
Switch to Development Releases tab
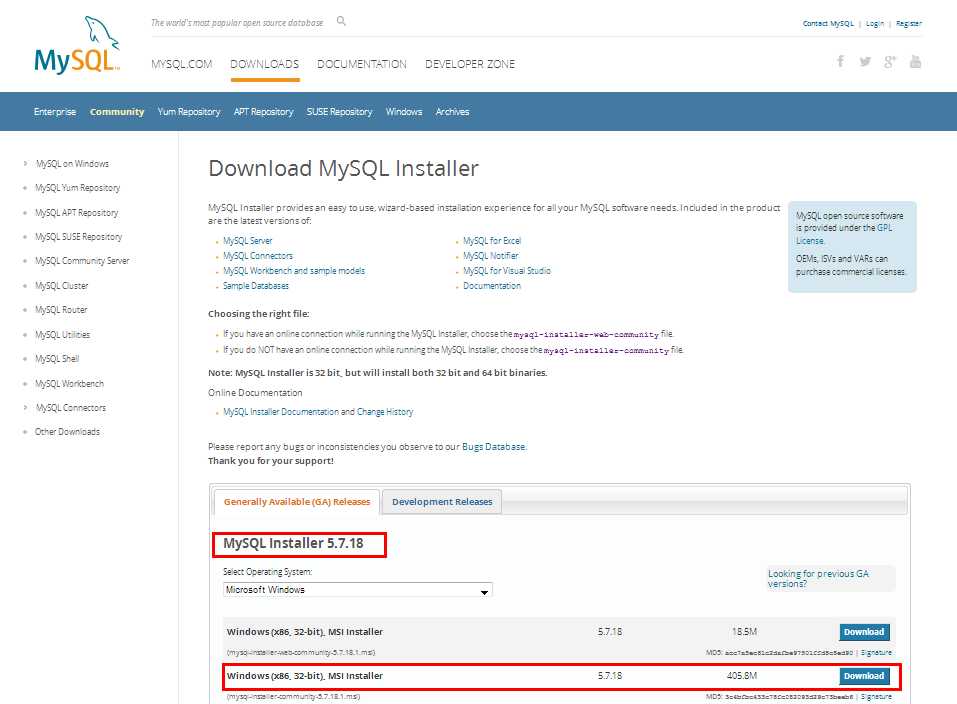click(x=442, y=502)
